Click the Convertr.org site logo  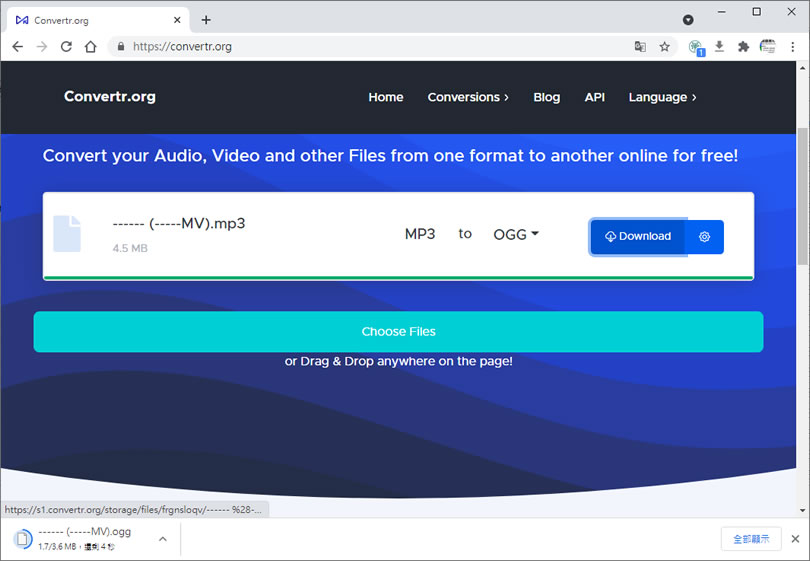tap(110, 97)
